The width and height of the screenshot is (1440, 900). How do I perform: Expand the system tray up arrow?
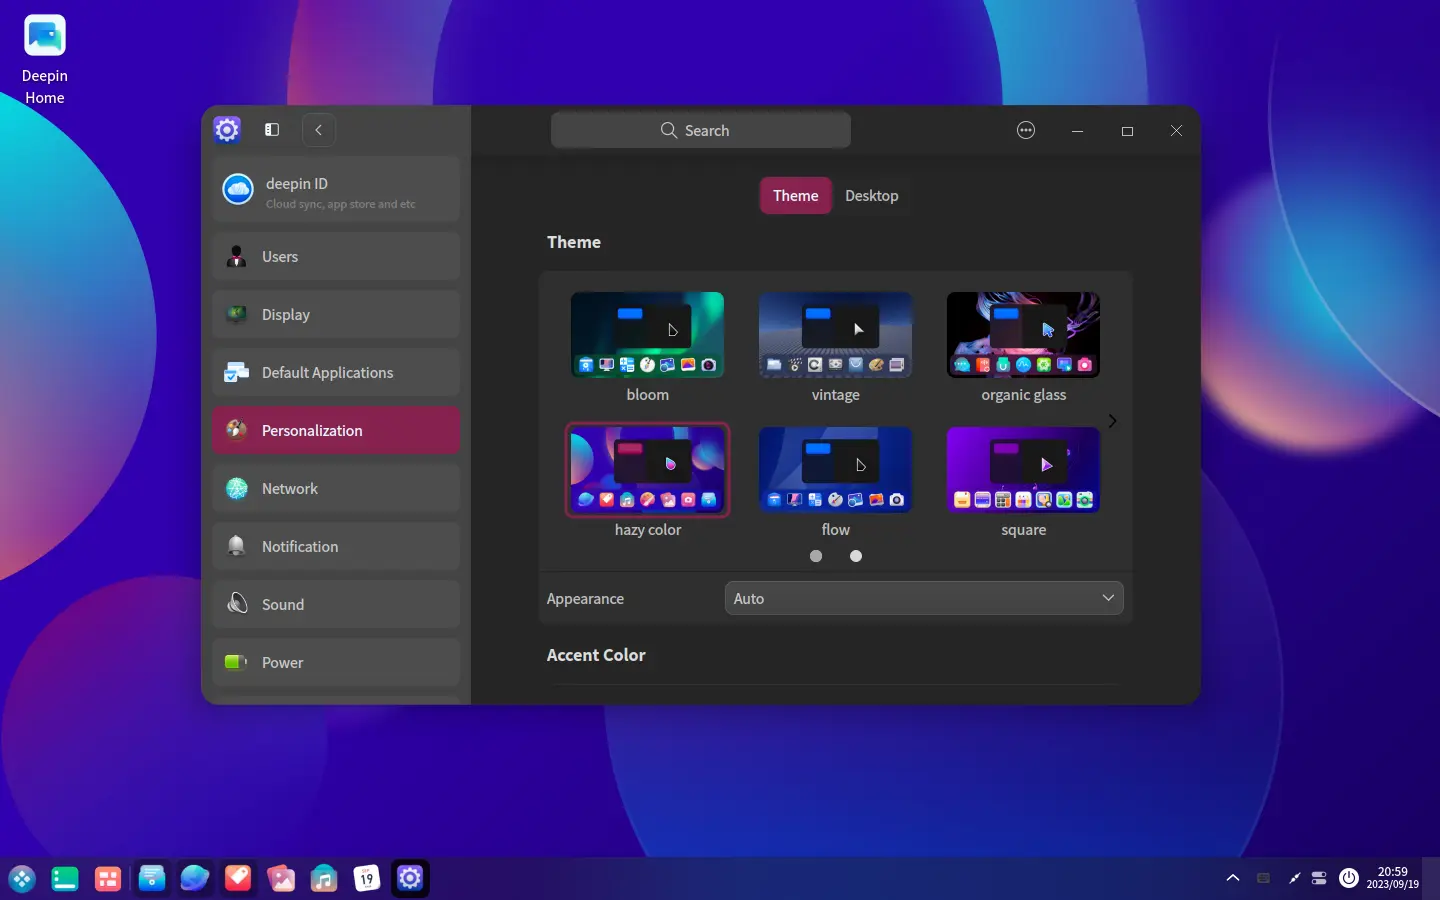(1233, 878)
